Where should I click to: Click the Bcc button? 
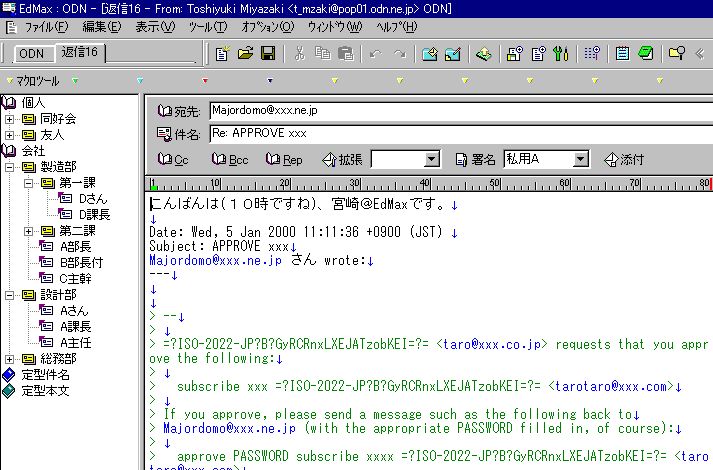(230, 160)
